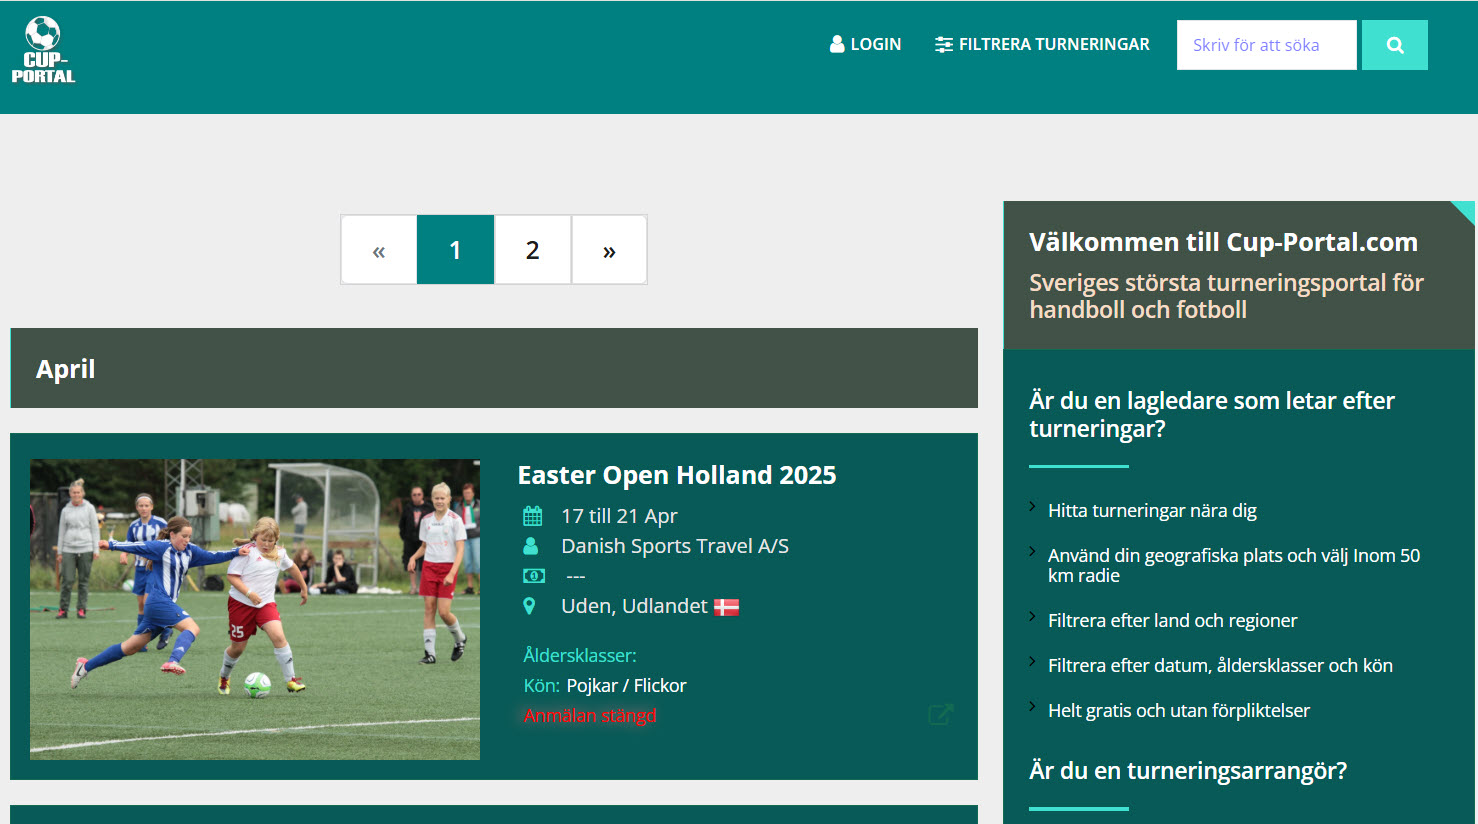The width and height of the screenshot is (1478, 824).
Task: Go to next page with » arrow
Action: click(609, 250)
